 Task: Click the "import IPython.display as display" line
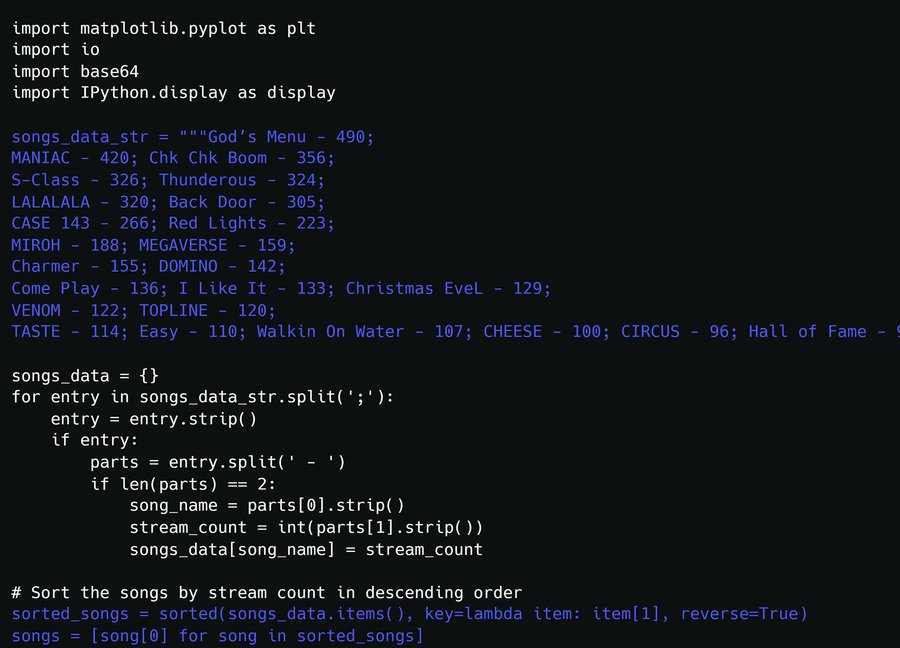click(173, 93)
